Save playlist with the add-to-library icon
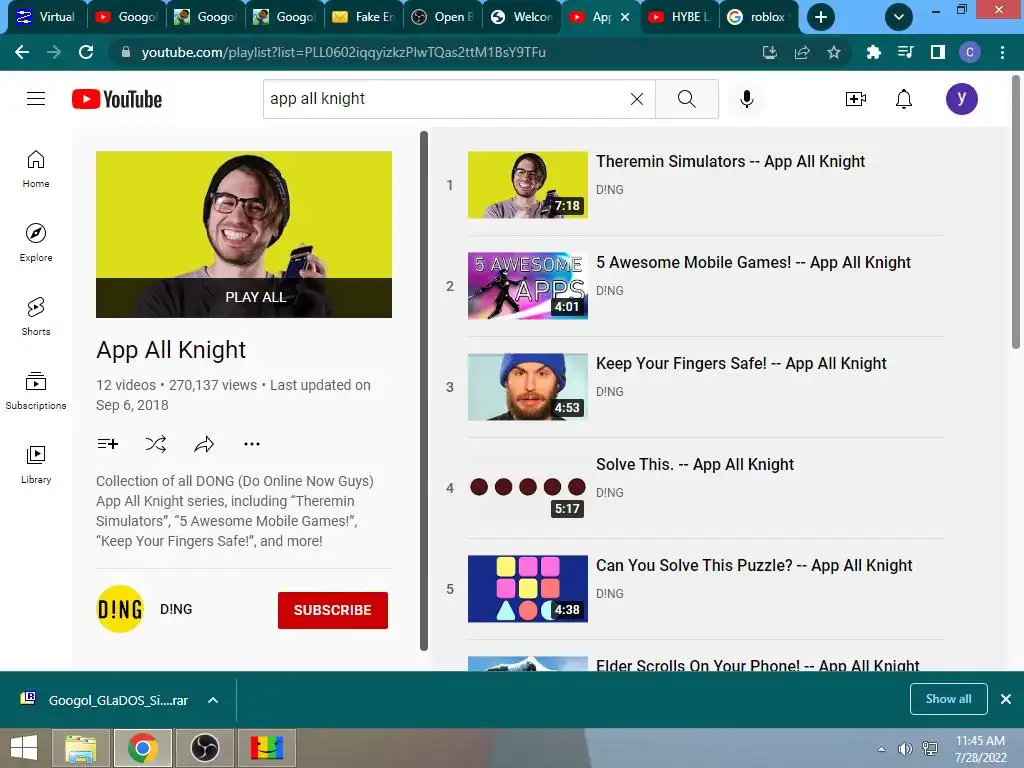The image size is (1024, 768). click(108, 444)
